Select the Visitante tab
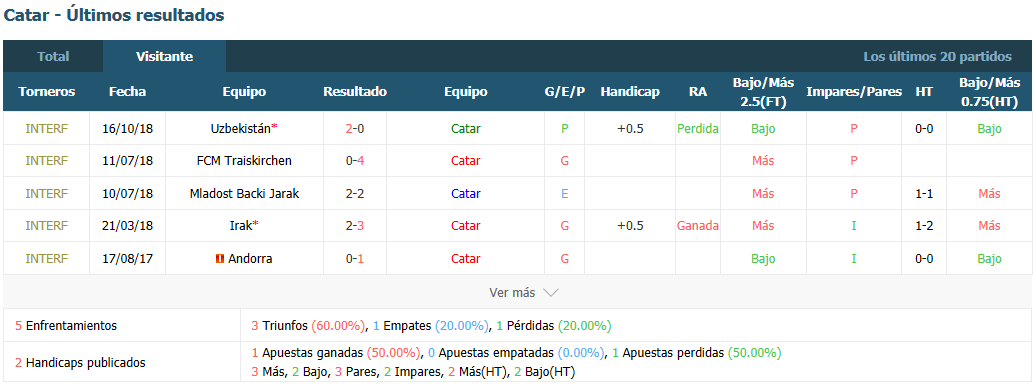The image size is (1033, 384). [x=165, y=57]
